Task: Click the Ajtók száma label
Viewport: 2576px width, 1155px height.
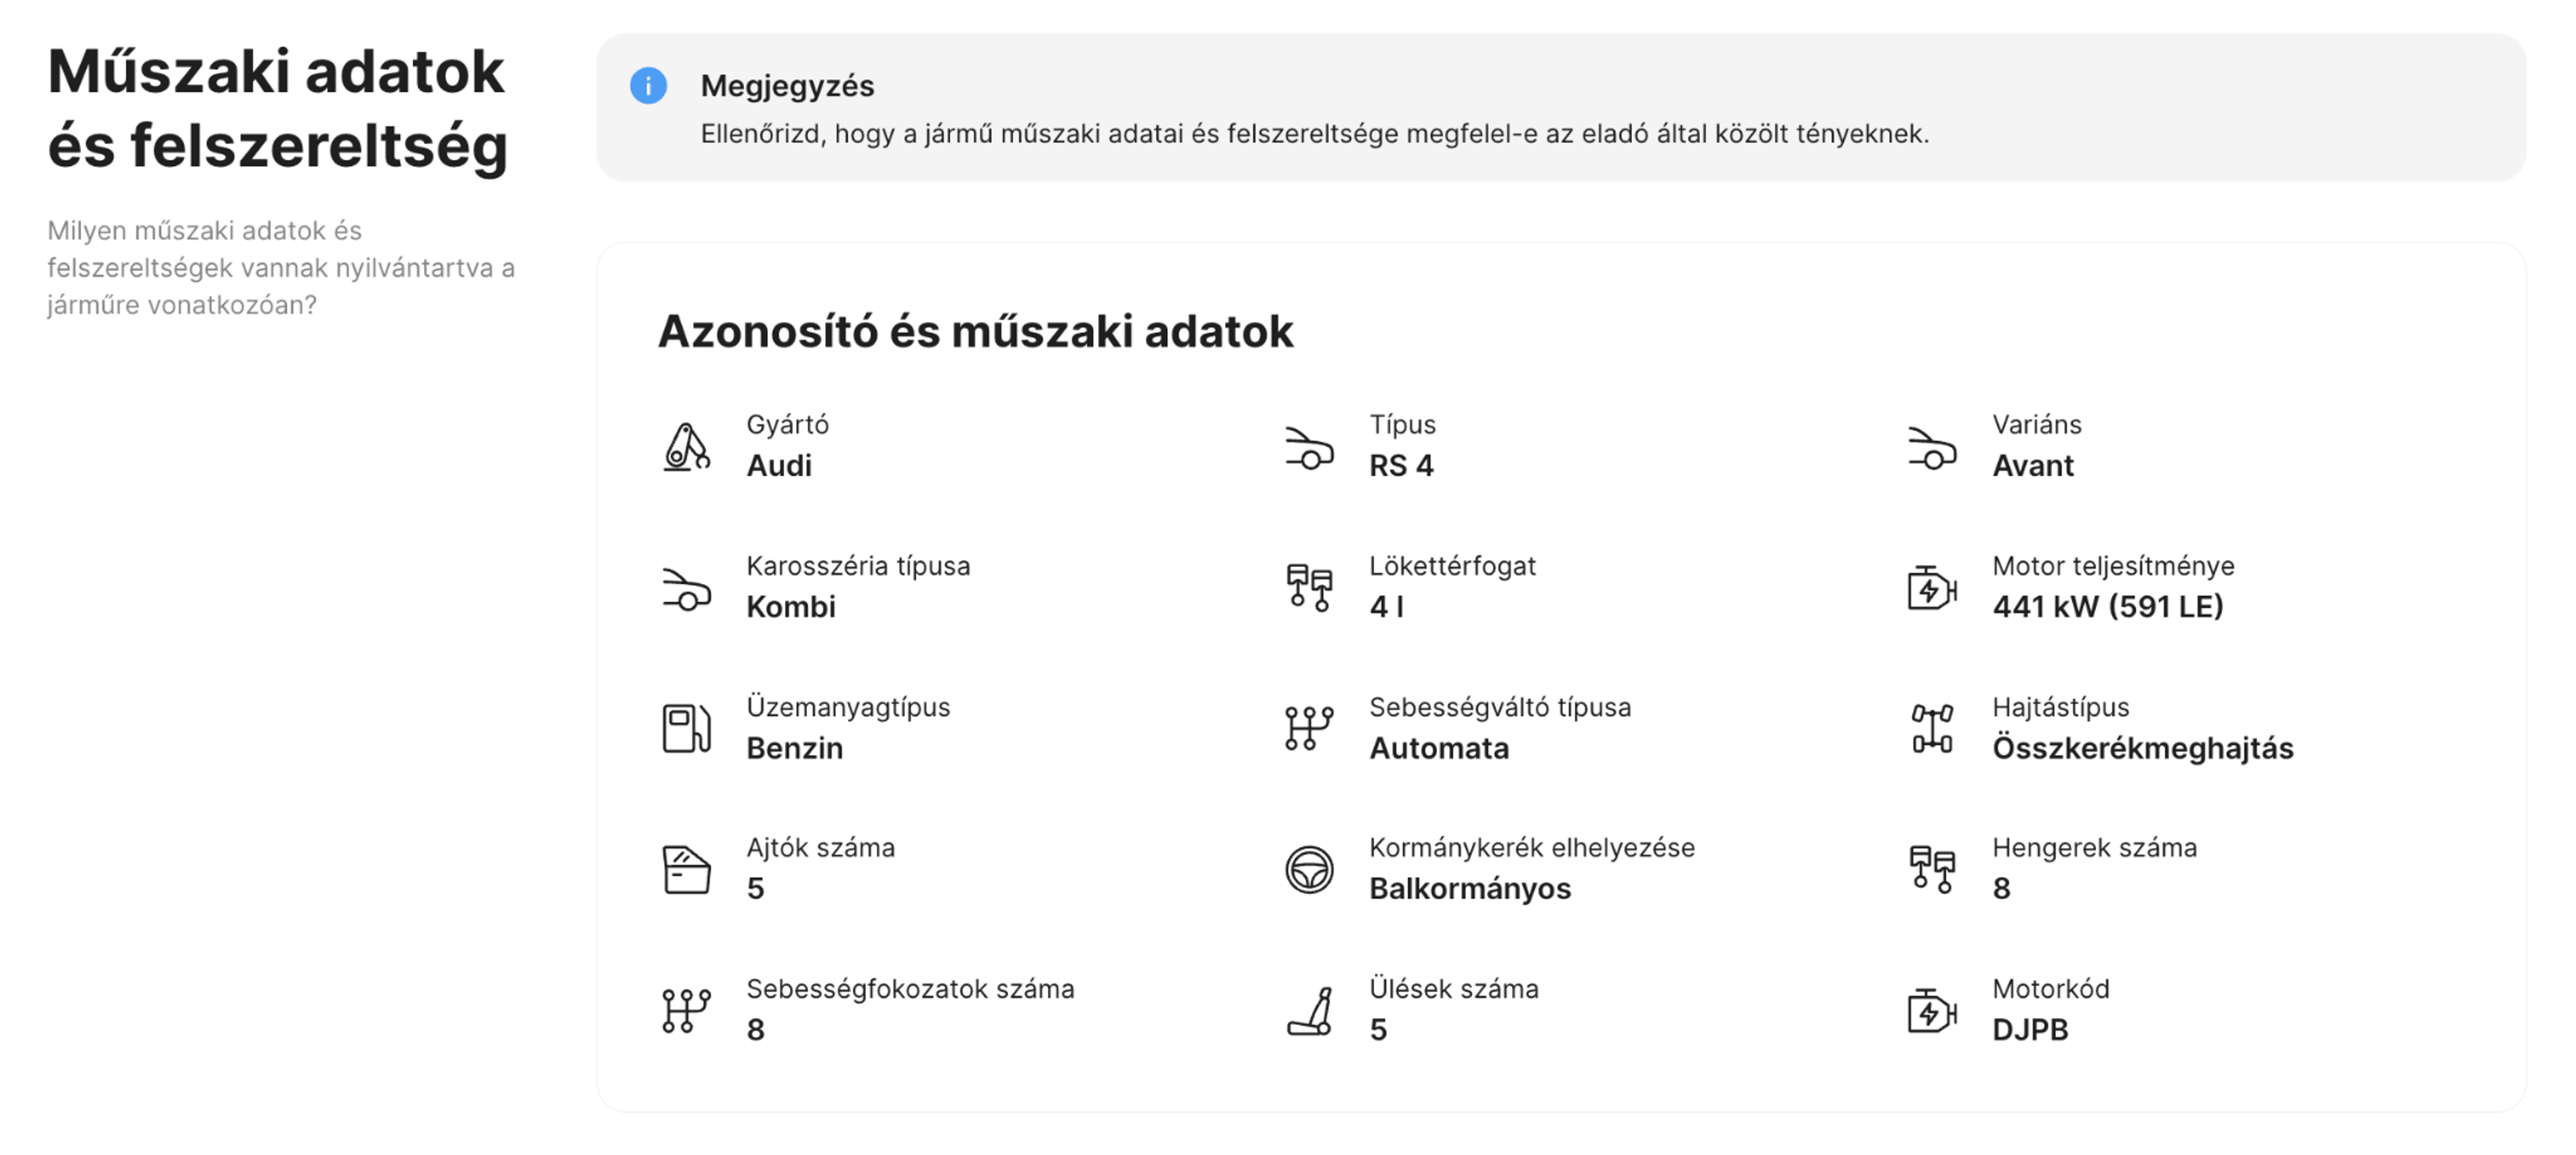Action: 821,848
